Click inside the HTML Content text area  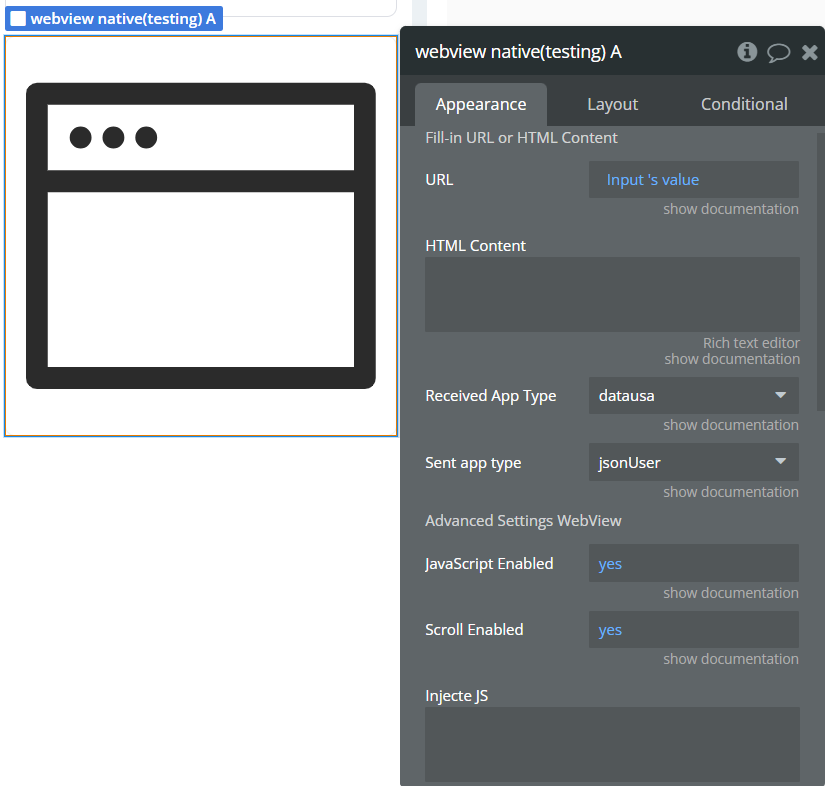pos(612,294)
